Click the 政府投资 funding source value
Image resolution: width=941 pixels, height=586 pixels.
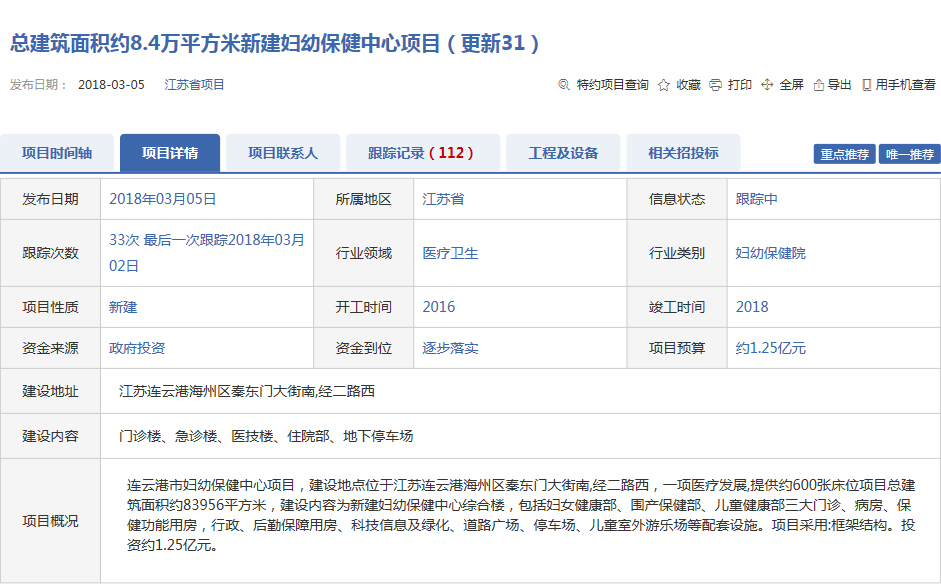[137, 348]
